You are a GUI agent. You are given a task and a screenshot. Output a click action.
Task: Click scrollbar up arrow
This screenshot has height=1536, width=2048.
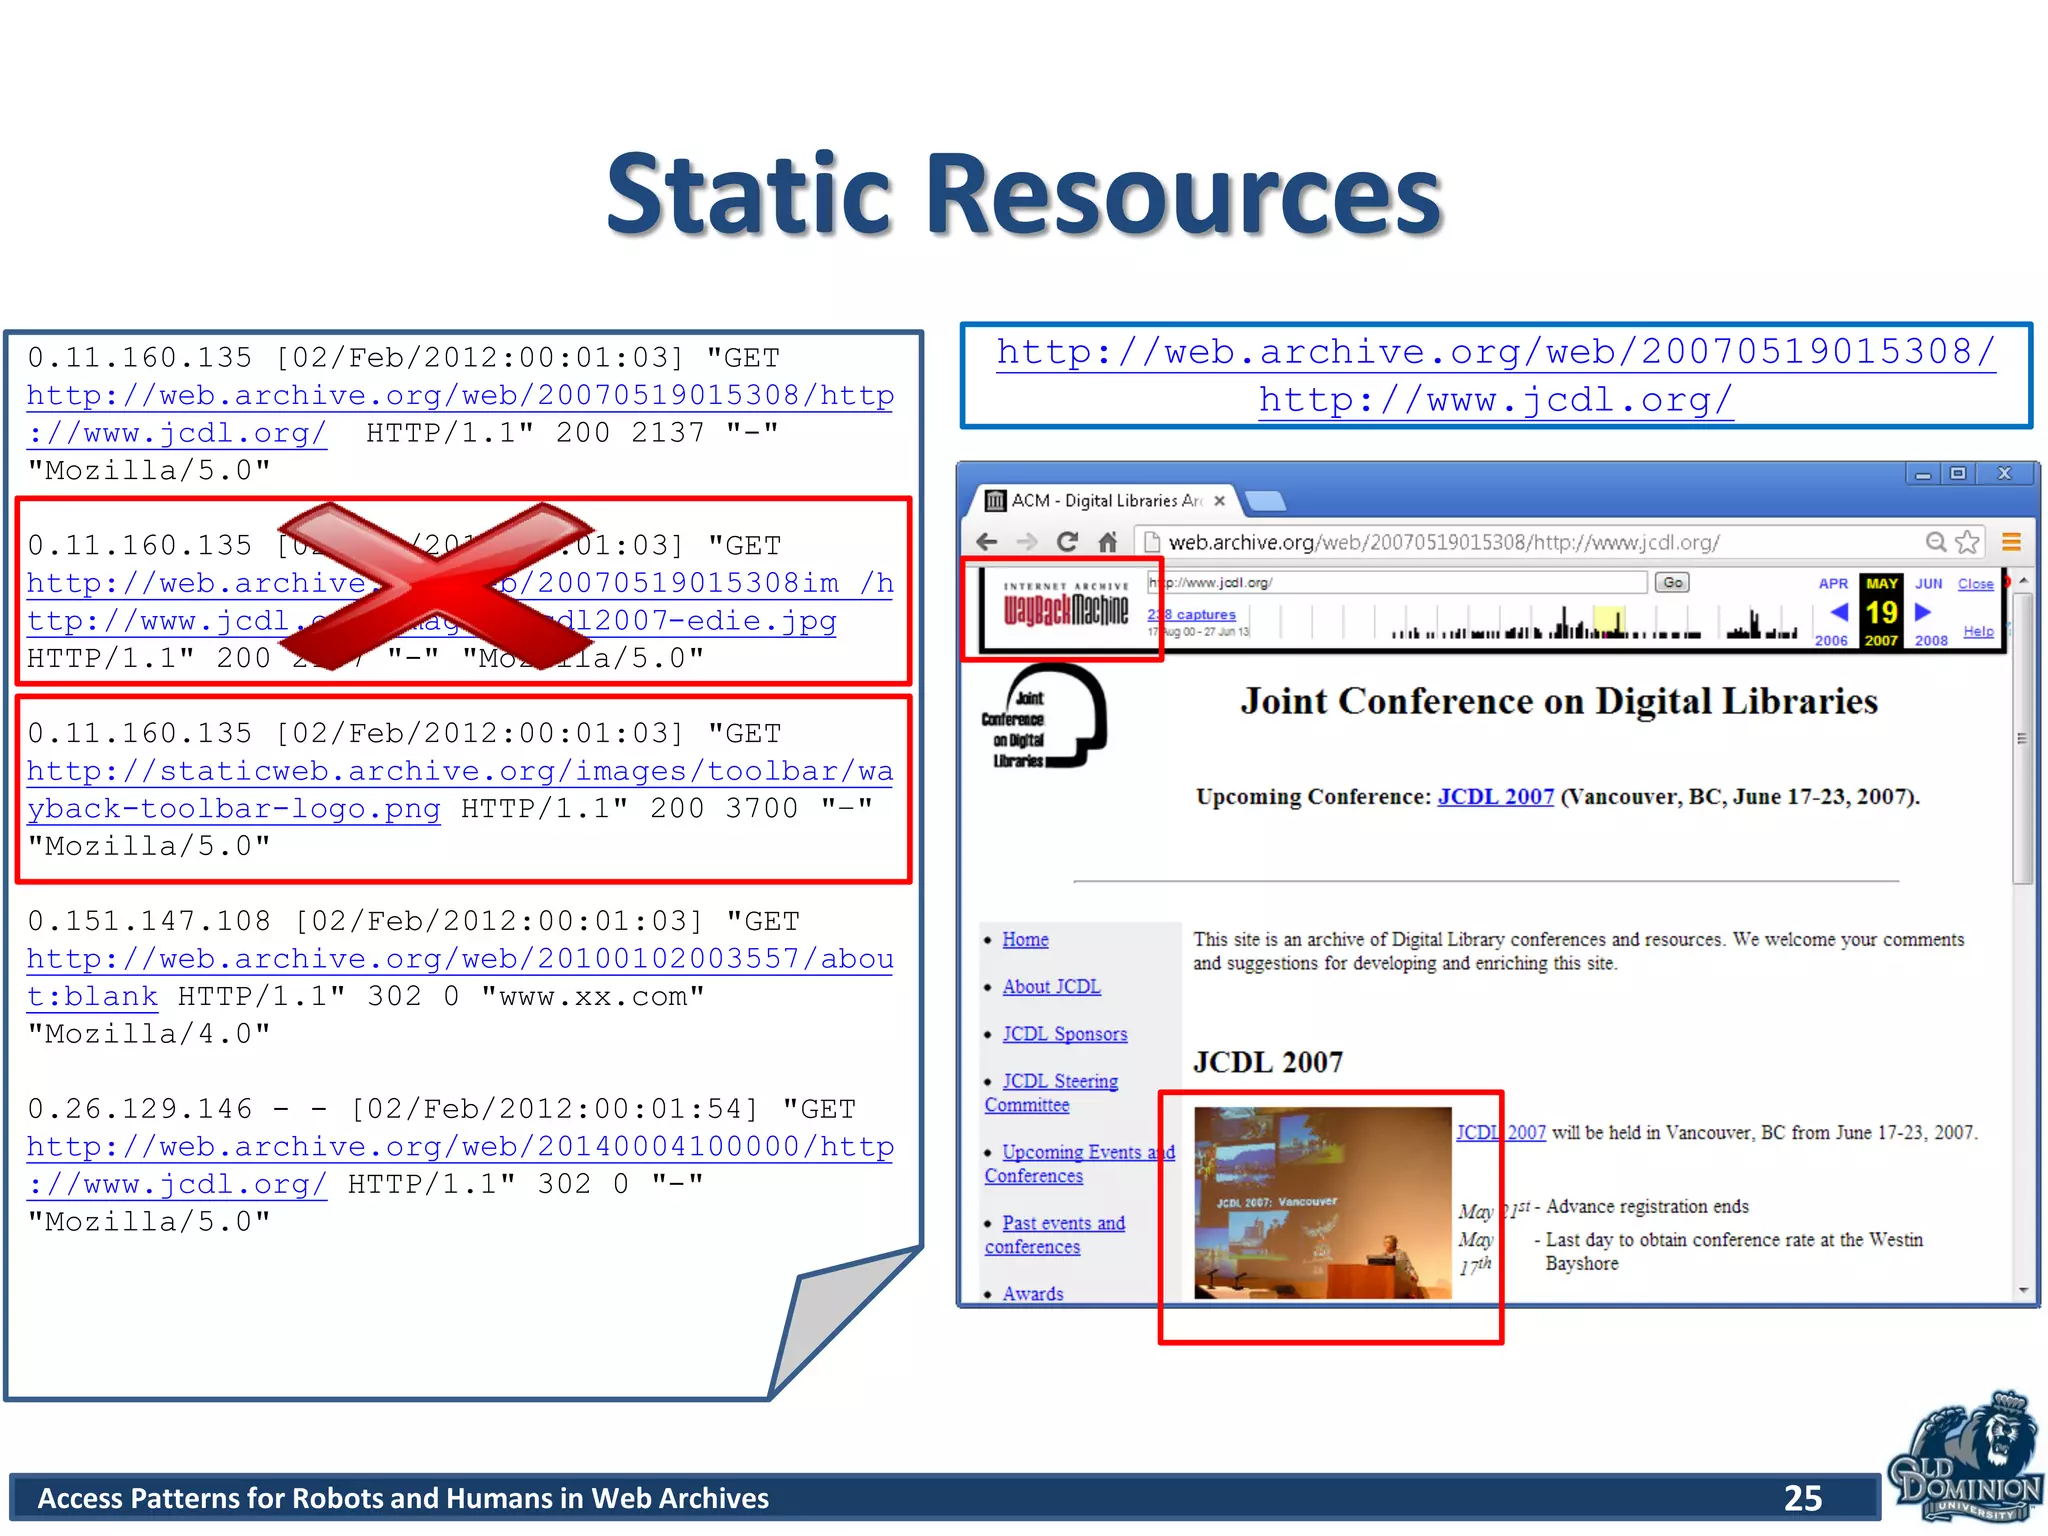tap(2023, 580)
